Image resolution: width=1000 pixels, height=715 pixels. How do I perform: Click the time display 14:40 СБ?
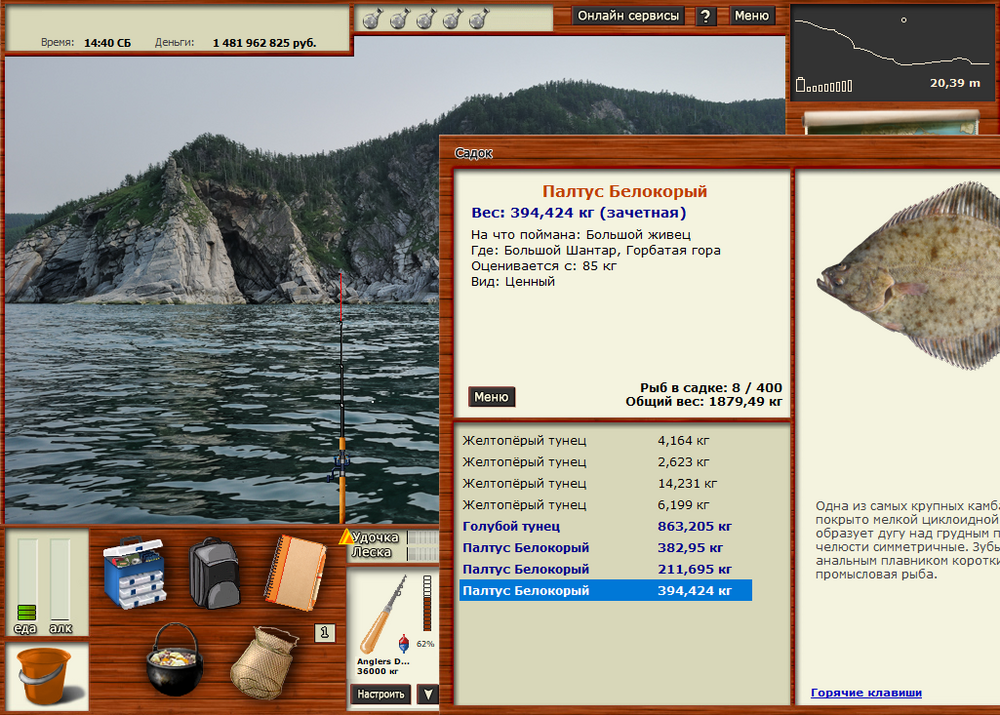click(x=107, y=43)
